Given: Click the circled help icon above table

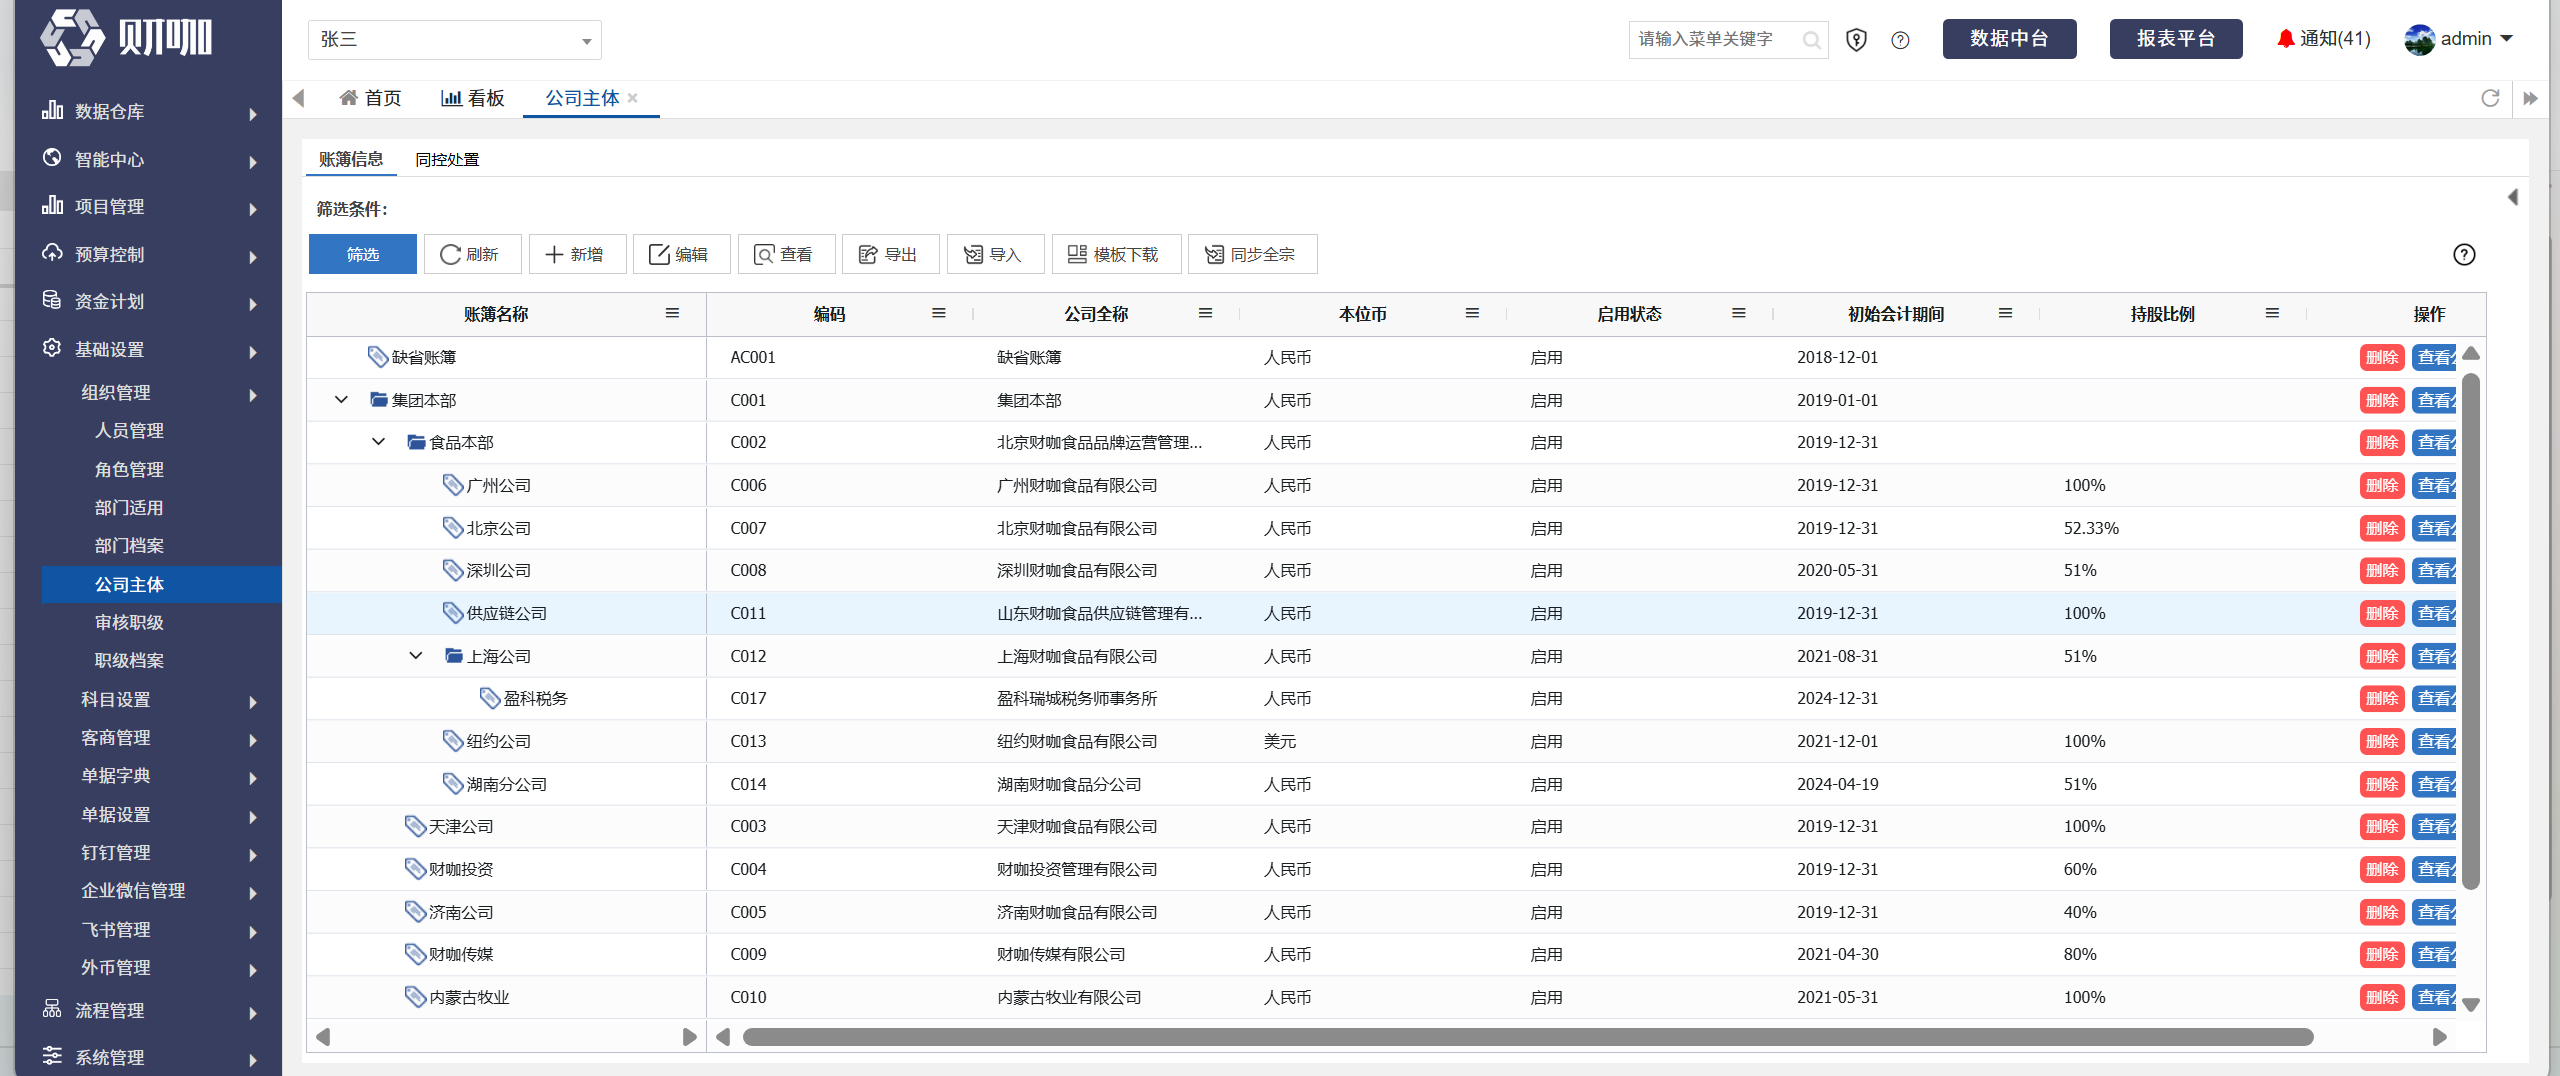Looking at the screenshot, I should [2464, 255].
